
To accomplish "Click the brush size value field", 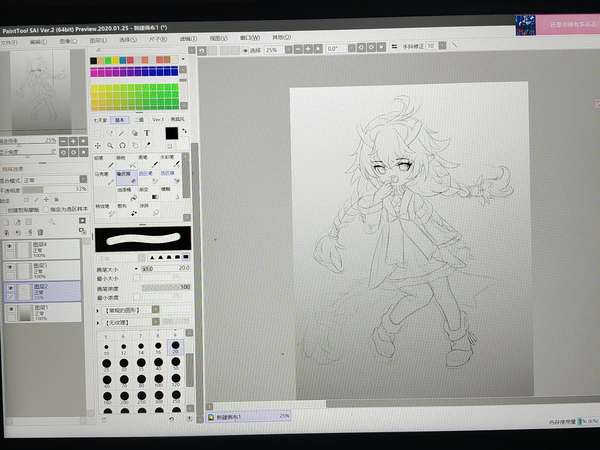I will point(165,269).
